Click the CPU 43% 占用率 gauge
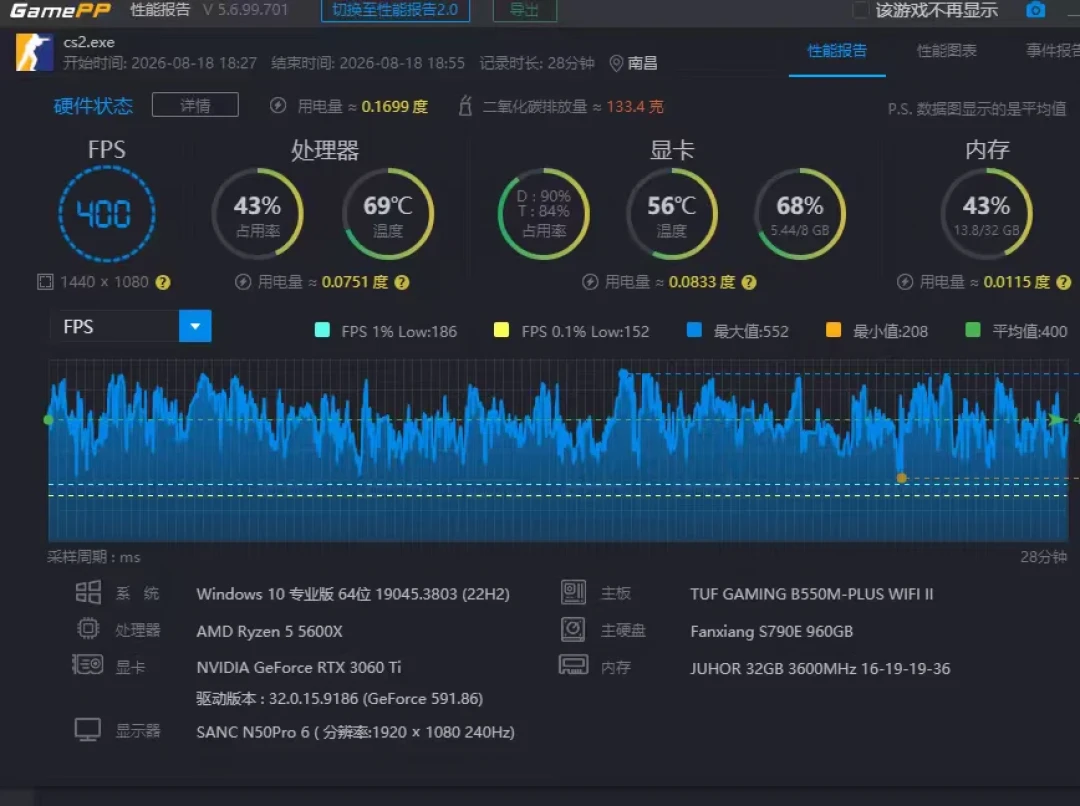Viewport: 1080px width, 806px height. click(258, 214)
